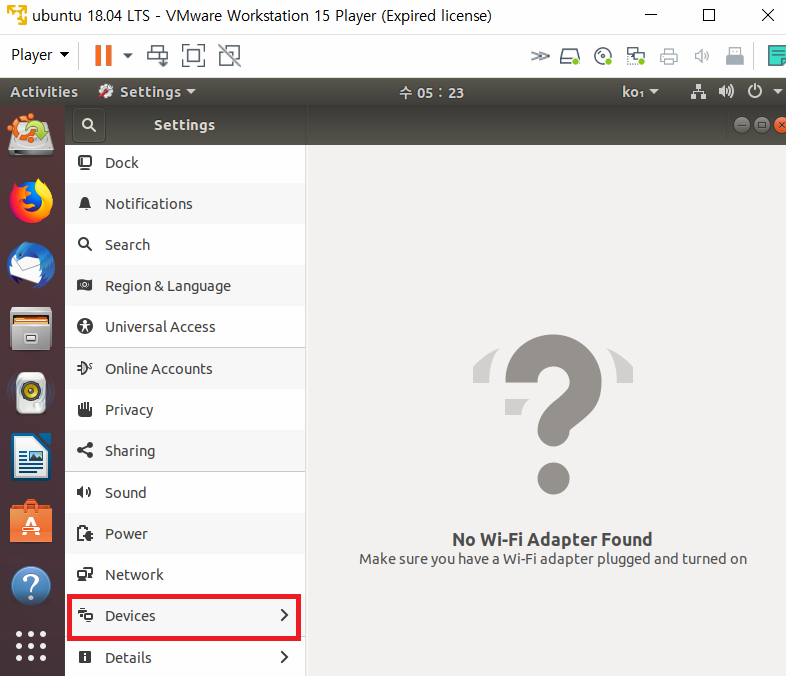
Task: Click the CD/DVD drive device icon
Action: point(603,56)
